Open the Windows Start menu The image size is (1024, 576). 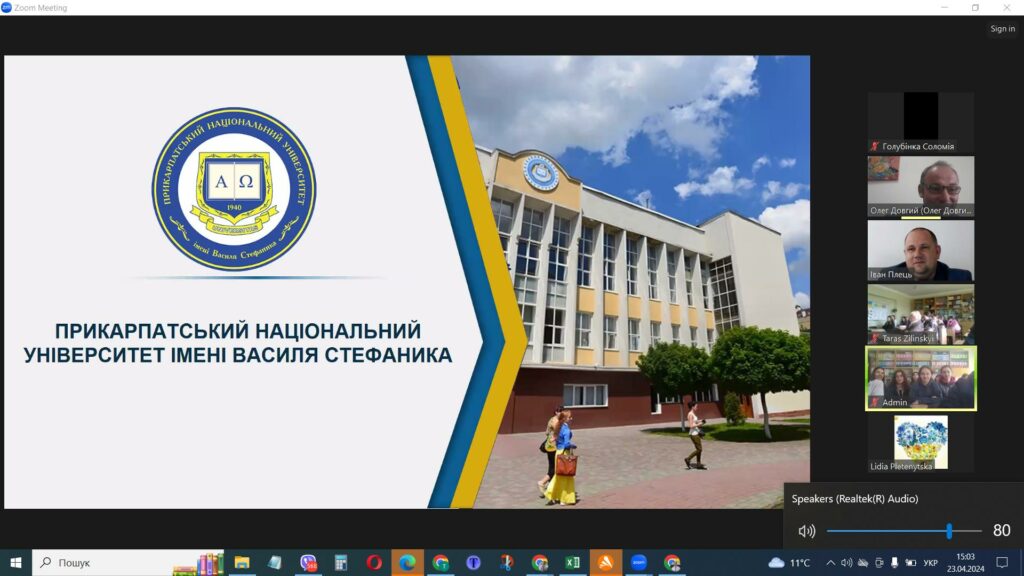(x=16, y=563)
